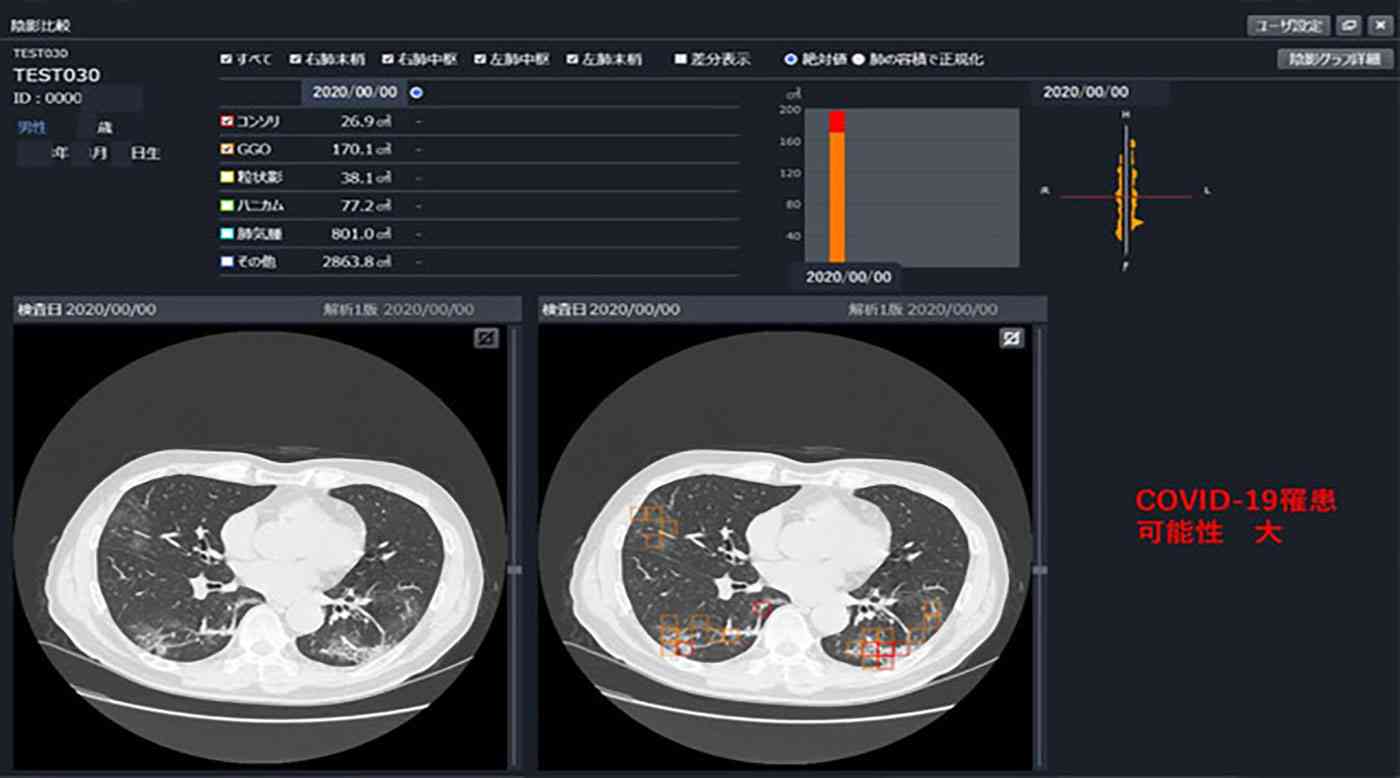
Task: Click the restore window icon beside ユーザ設定
Action: (x=1349, y=25)
